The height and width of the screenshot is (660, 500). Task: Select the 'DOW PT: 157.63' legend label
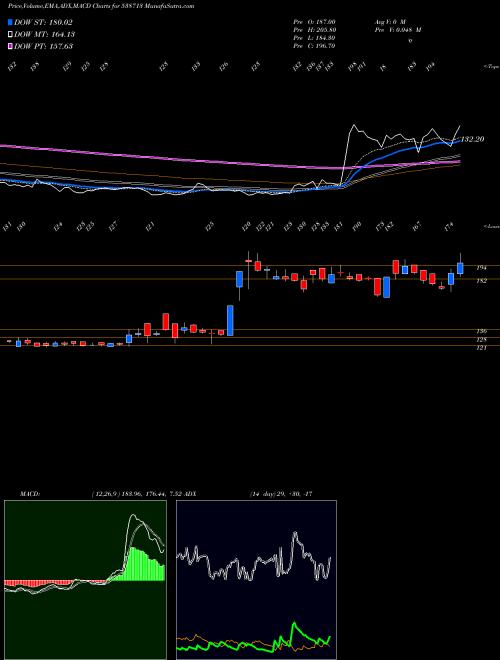click(44, 46)
